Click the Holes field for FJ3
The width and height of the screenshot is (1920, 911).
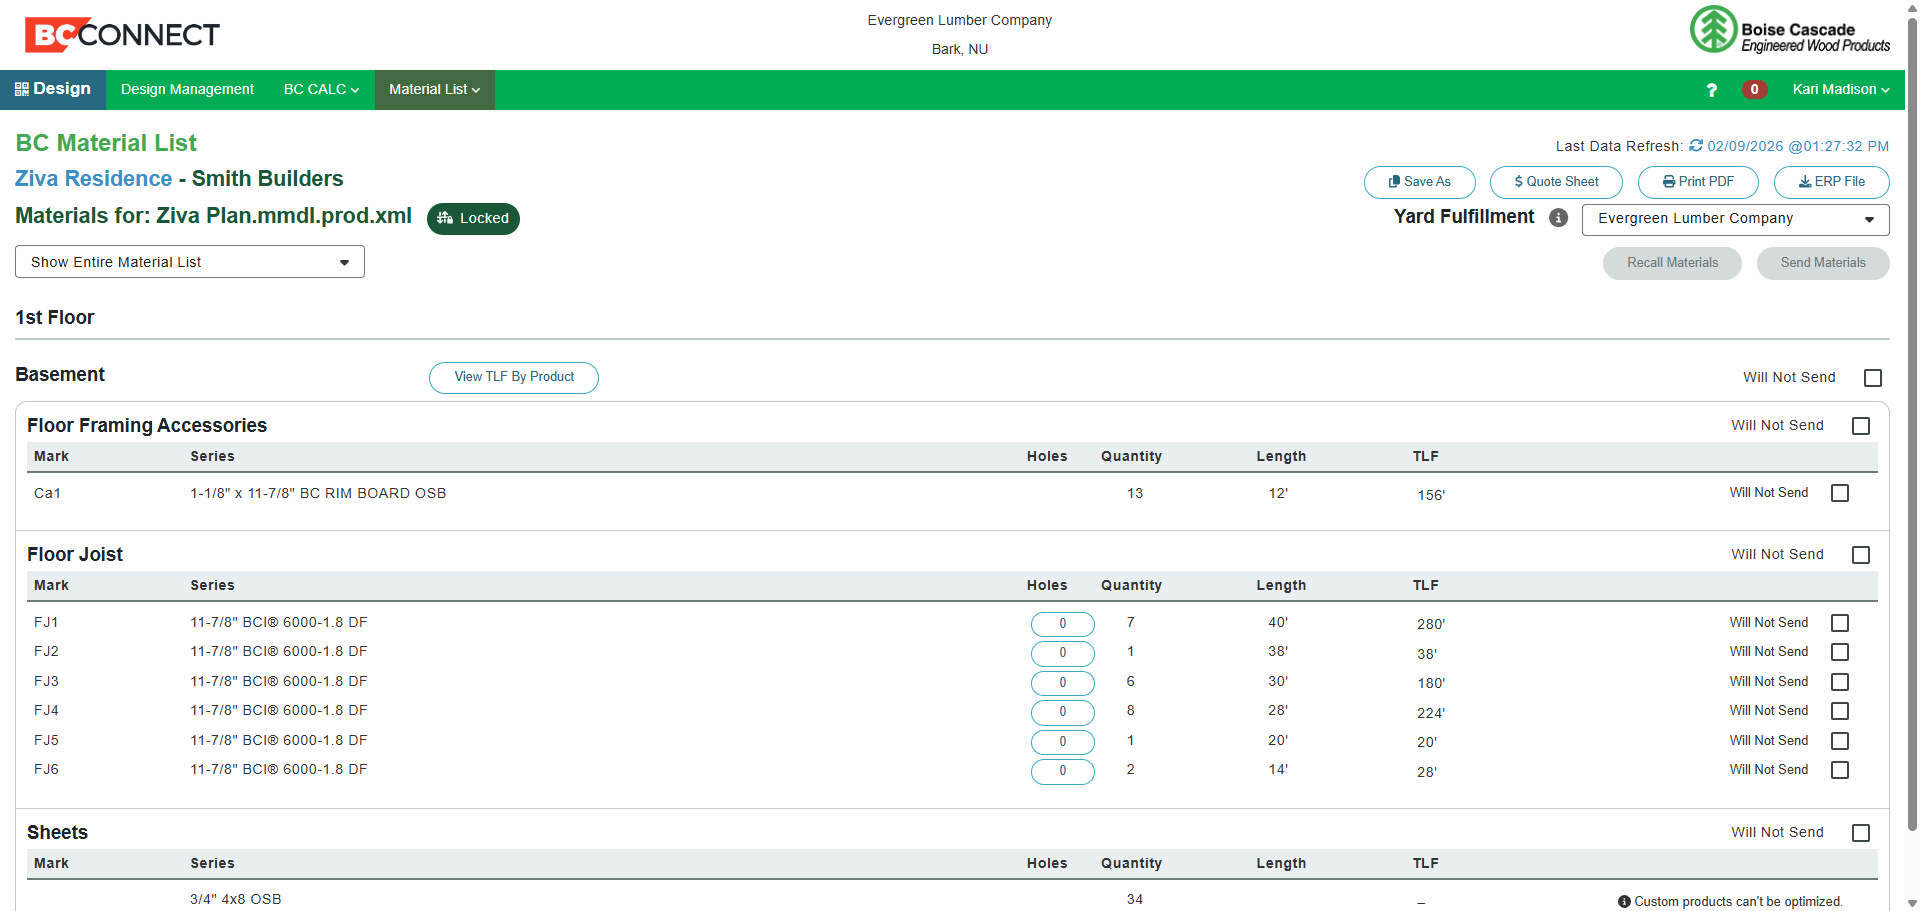tap(1062, 683)
